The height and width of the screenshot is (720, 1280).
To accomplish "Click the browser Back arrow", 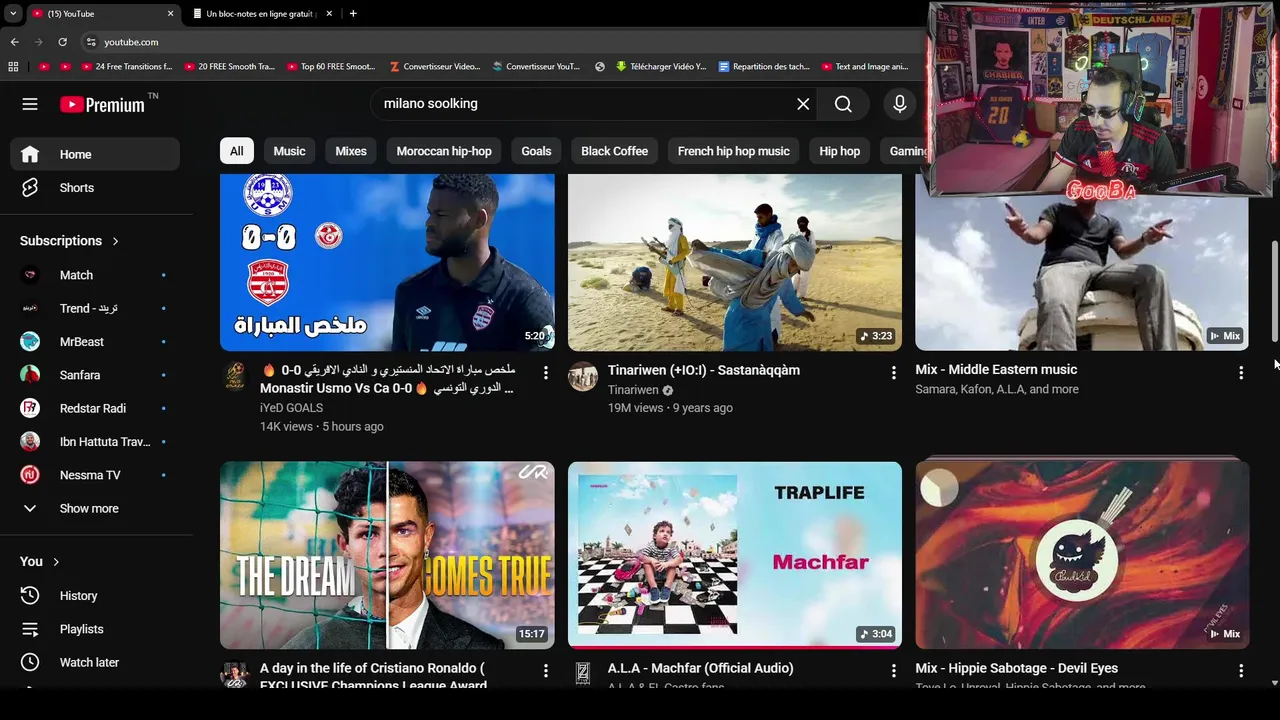I will click(14, 42).
